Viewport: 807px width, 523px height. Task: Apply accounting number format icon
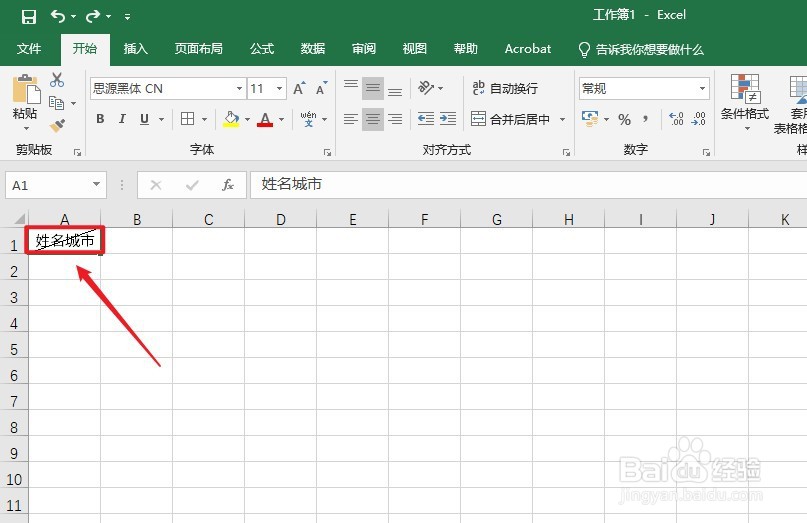coord(590,119)
